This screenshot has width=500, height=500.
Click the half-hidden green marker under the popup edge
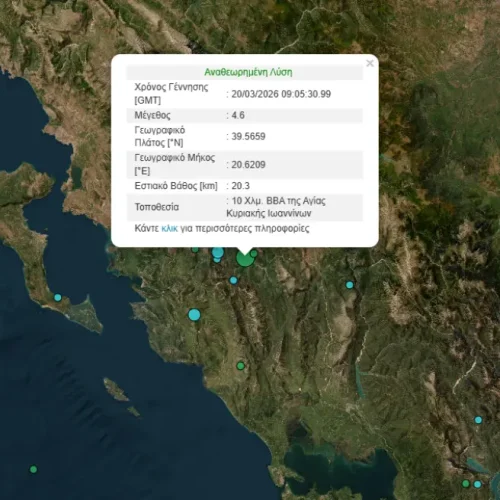tap(195, 249)
